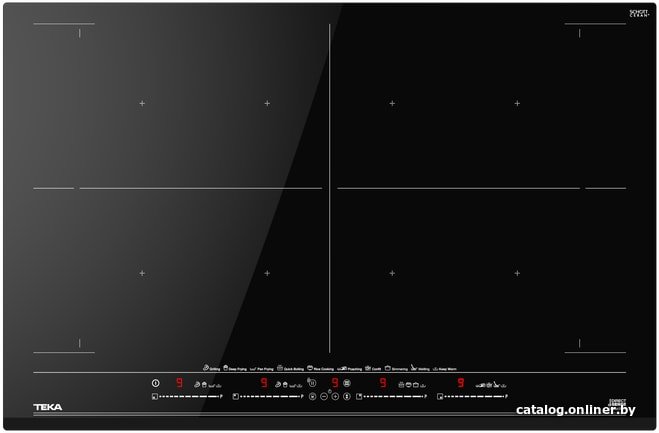The width and height of the screenshot is (659, 433).
Task: Tap the Keep Warm icon in the legend
Action: point(435,369)
